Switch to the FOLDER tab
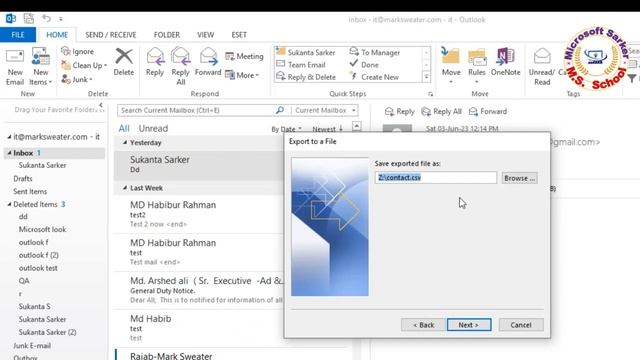 tap(167, 35)
